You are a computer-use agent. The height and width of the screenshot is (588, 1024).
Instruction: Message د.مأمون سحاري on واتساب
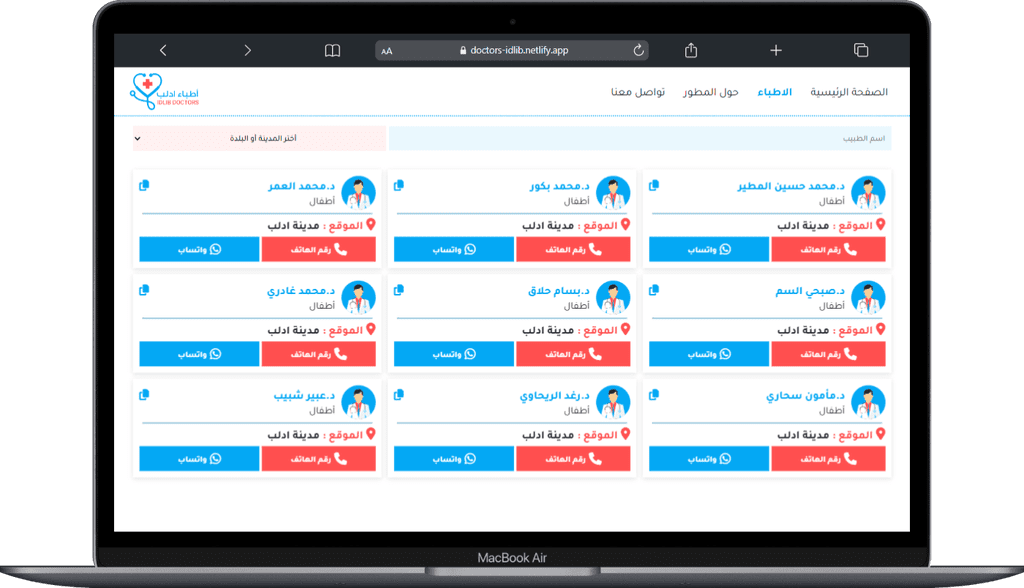(x=709, y=459)
